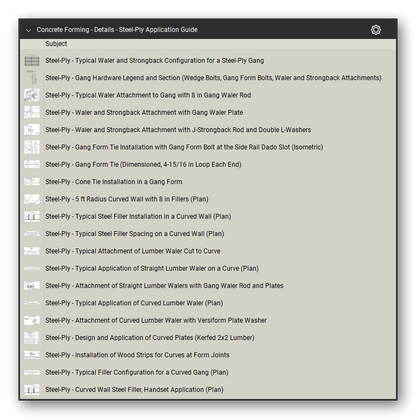This screenshot has height=419, width=416.
Task: Select Cone Tie Installation in a Gang Form
Action: pyautogui.click(x=114, y=182)
